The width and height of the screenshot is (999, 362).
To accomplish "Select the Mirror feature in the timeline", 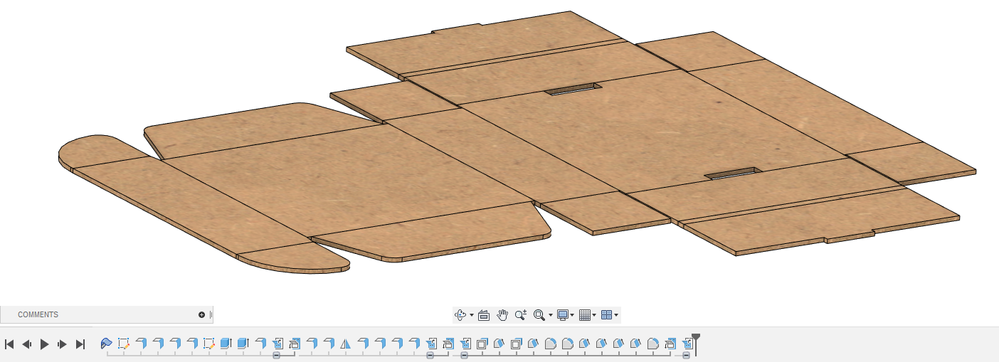I will (346, 344).
